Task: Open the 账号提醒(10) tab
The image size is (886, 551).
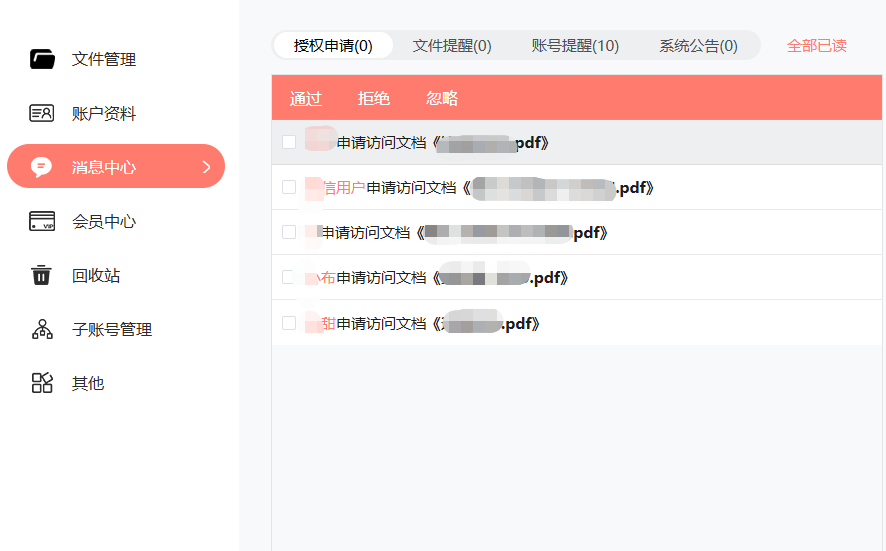Action: click(x=575, y=45)
